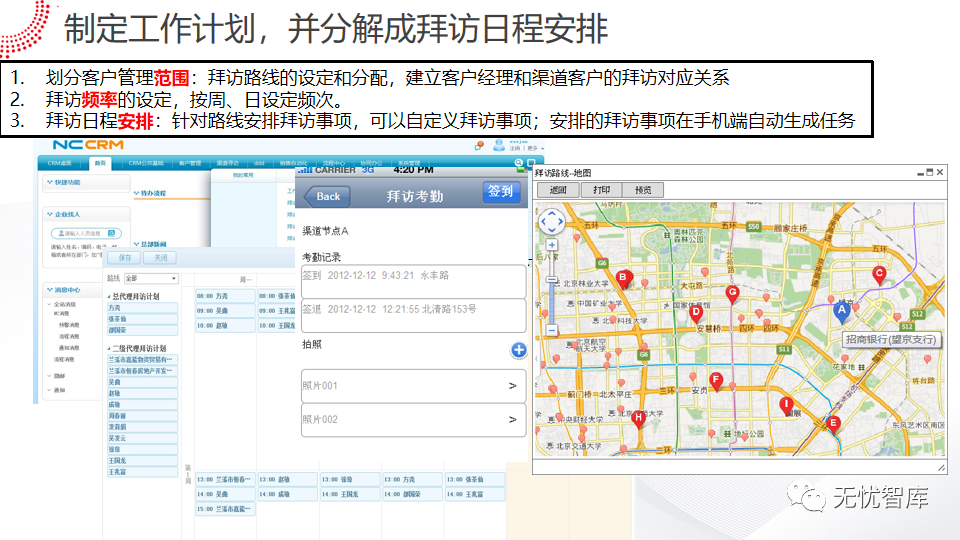Image resolution: width=960 pixels, height=540 pixels.
Task: Tap the 签到 button in mobile header
Action: pos(500,192)
